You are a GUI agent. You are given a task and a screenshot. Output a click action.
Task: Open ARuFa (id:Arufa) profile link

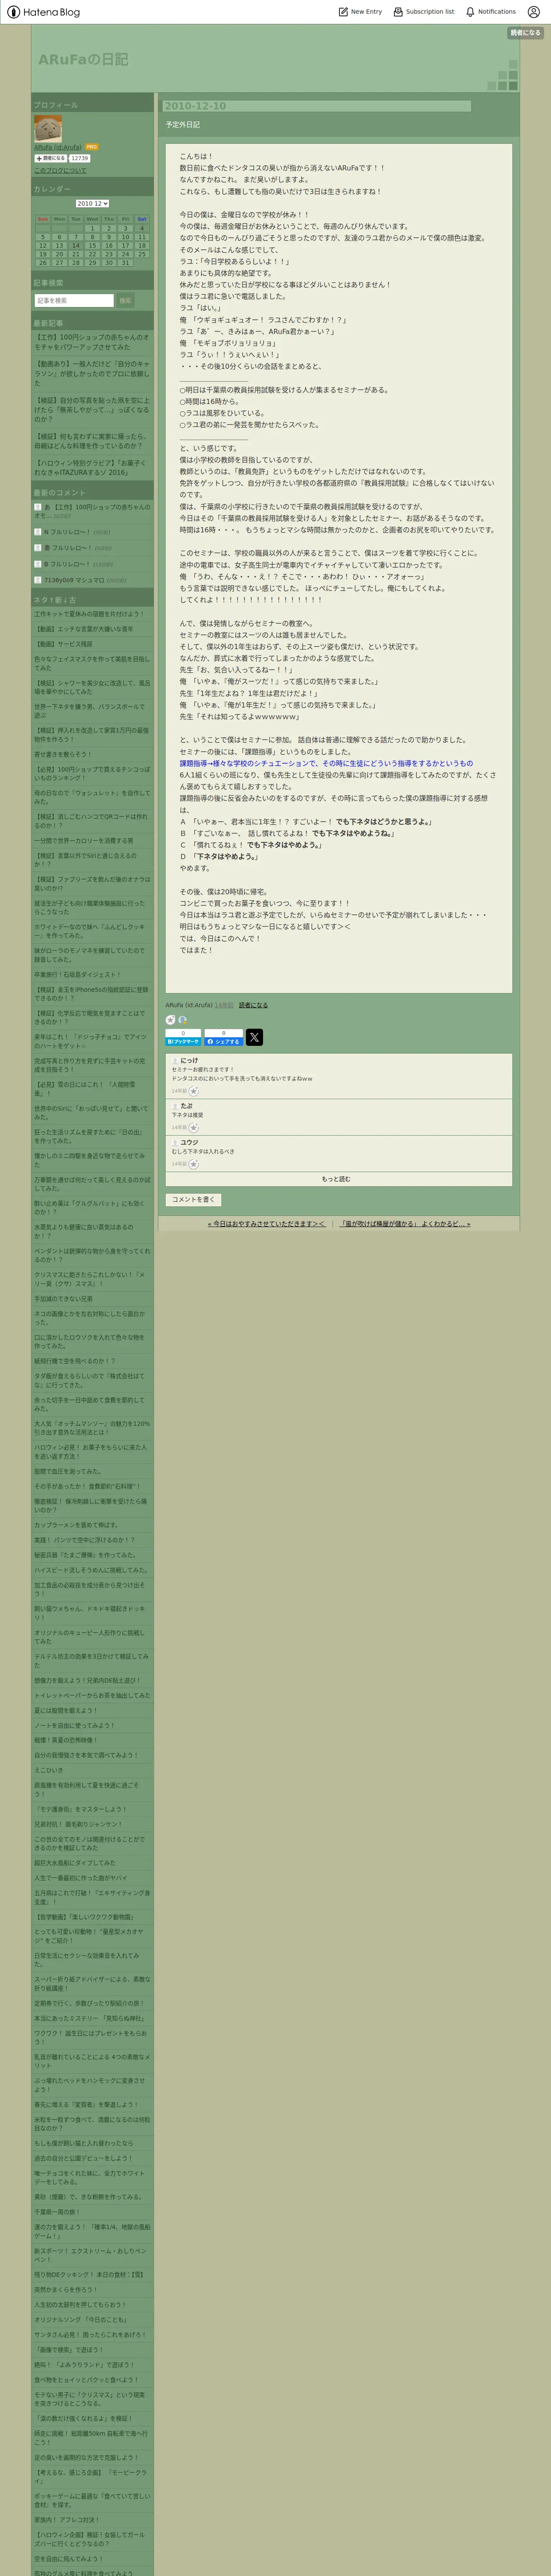click(58, 147)
